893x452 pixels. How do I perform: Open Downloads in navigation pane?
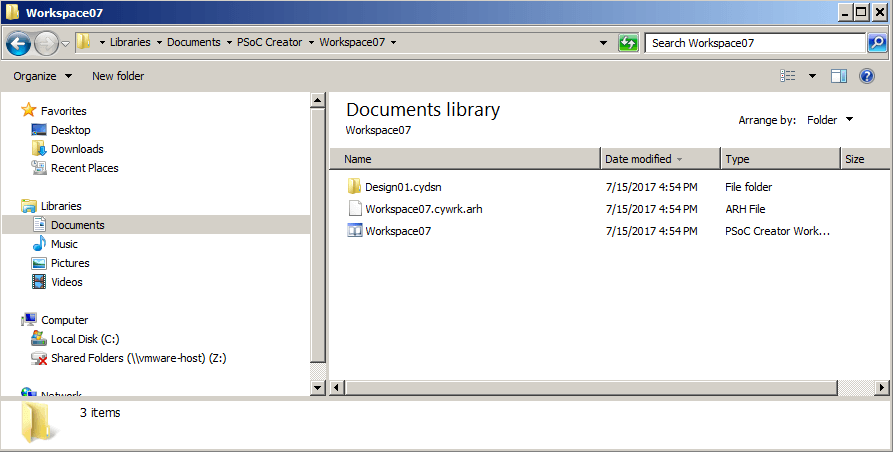coord(77,149)
